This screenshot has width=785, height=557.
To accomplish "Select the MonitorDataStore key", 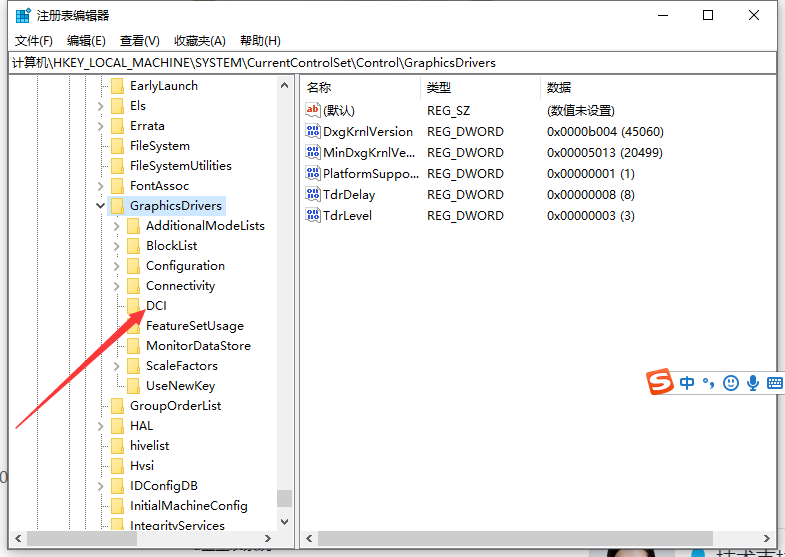I will coord(198,346).
